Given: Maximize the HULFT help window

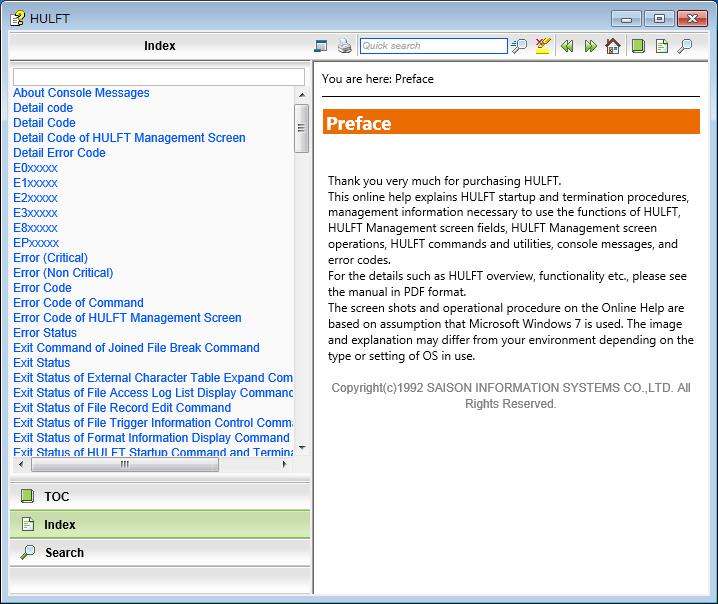Looking at the screenshot, I should [x=658, y=19].
